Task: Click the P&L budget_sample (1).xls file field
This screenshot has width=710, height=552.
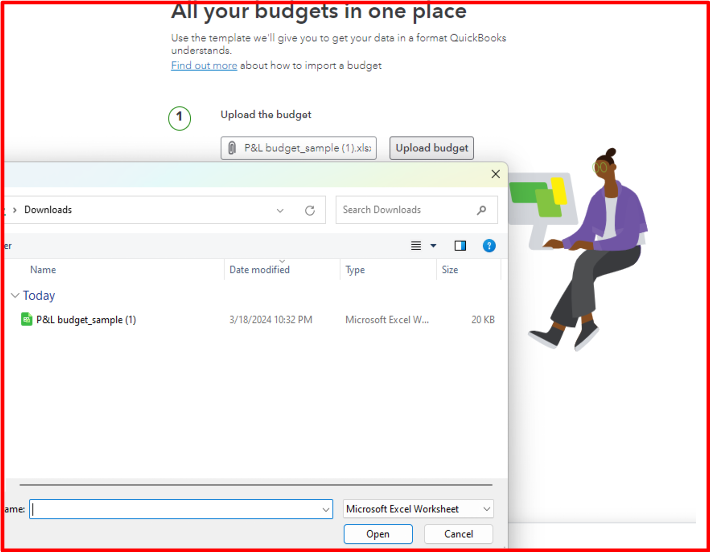Action: [x=298, y=148]
